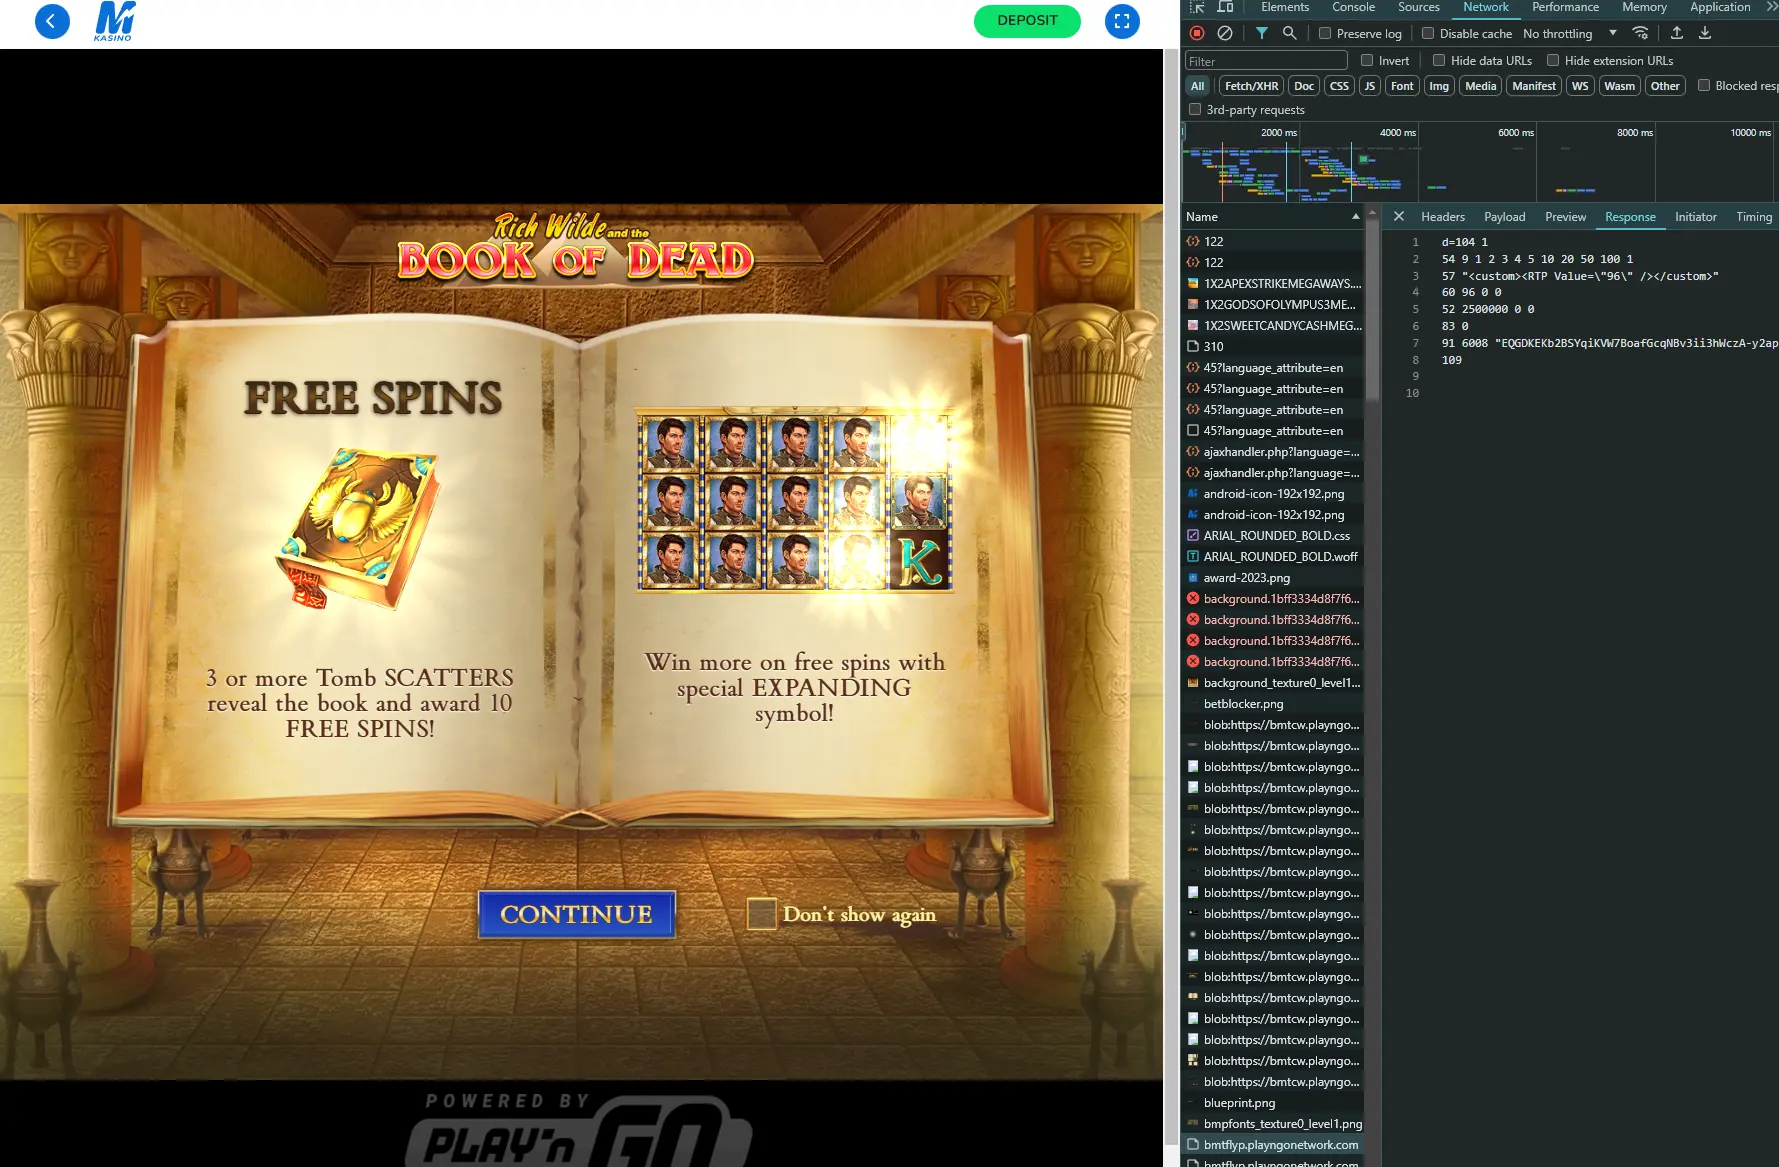
Task: Toggle the device toolbar icon
Action: [x=1225, y=7]
